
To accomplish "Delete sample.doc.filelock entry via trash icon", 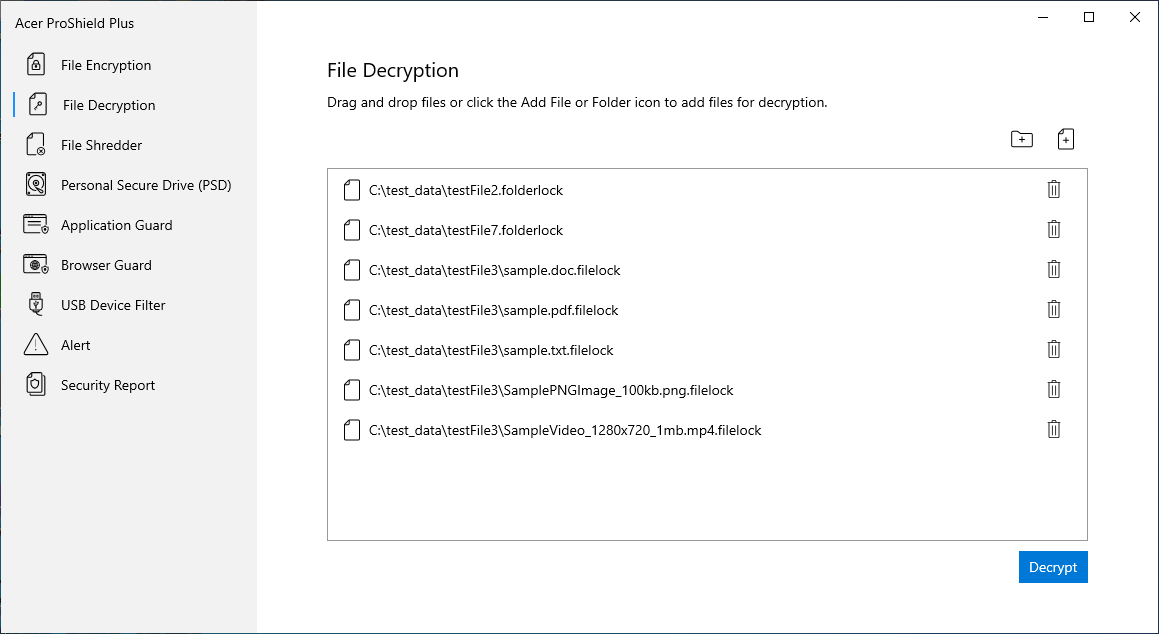I will (x=1053, y=270).
